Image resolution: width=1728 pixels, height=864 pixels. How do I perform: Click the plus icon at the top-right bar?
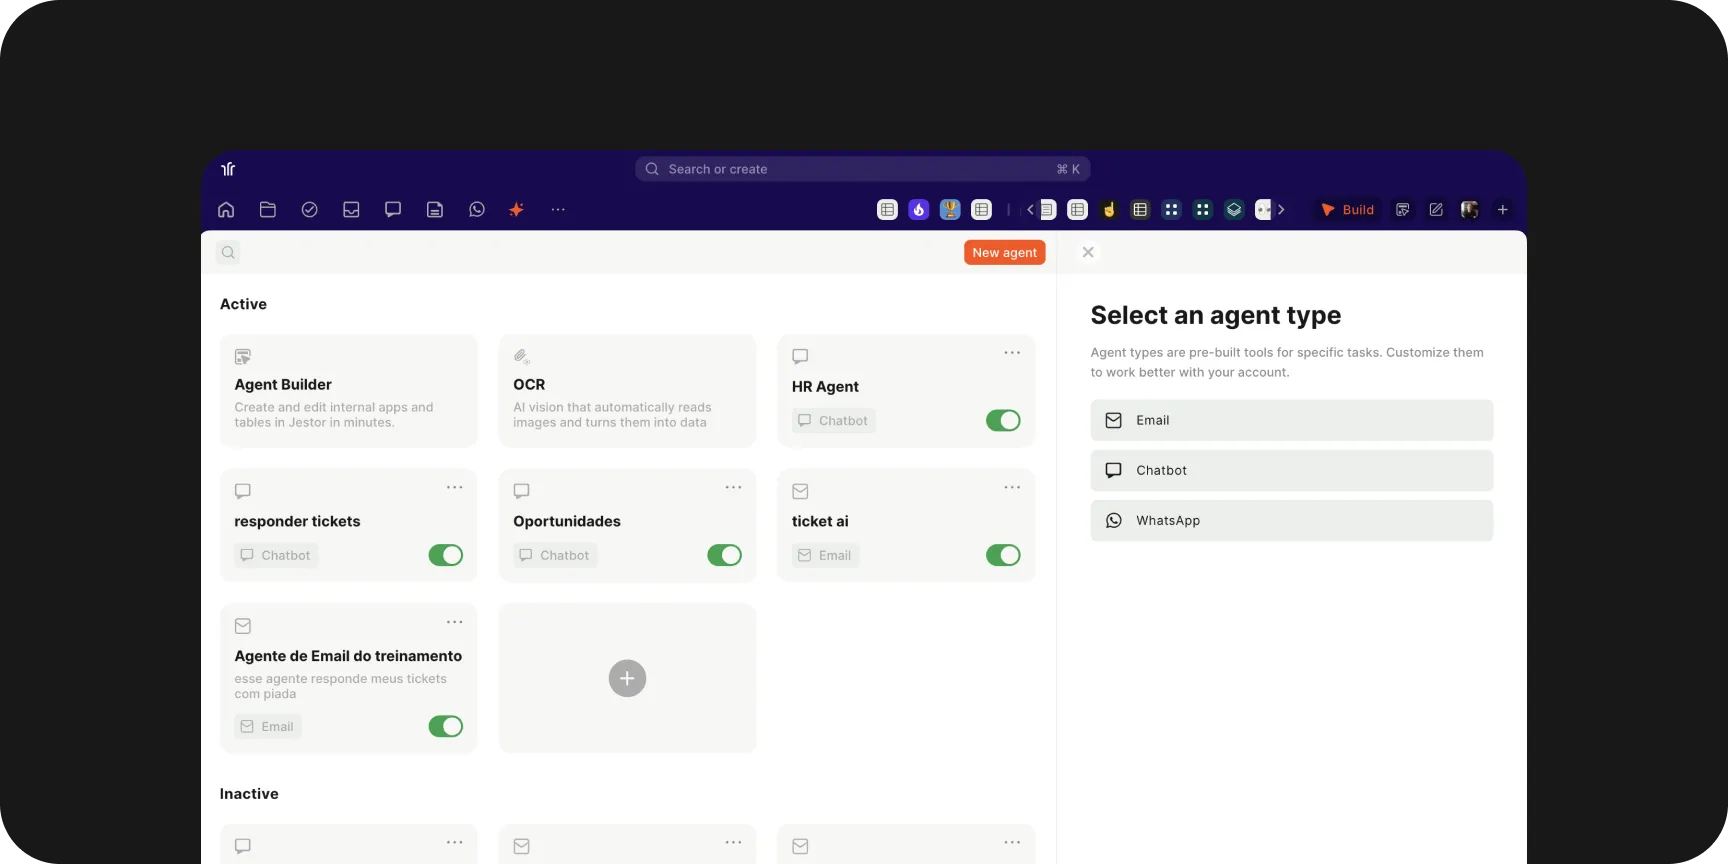pyautogui.click(x=1502, y=209)
